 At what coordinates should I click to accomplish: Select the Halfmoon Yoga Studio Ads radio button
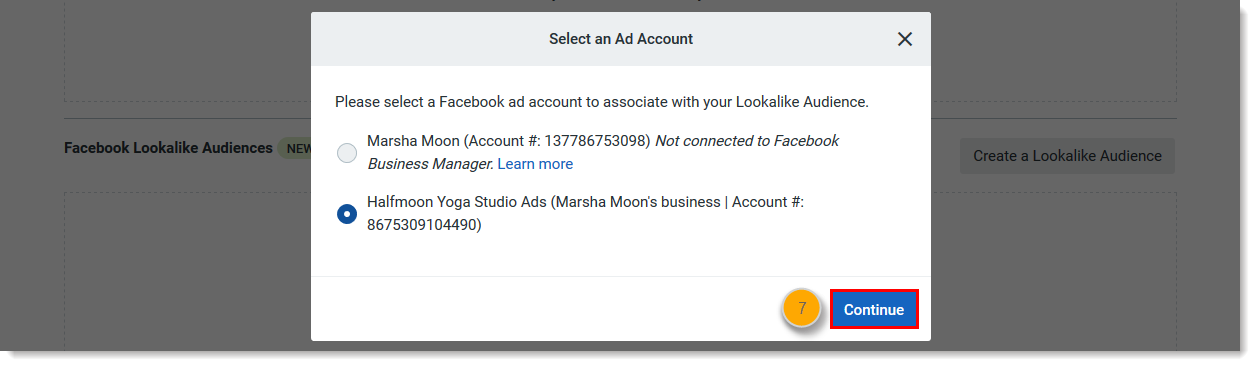[x=347, y=214]
